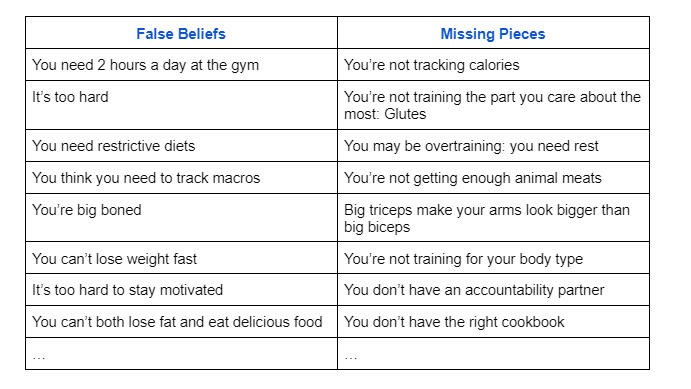
Task: Click the ellipsis cell under False Beliefs
Action: 181,354
